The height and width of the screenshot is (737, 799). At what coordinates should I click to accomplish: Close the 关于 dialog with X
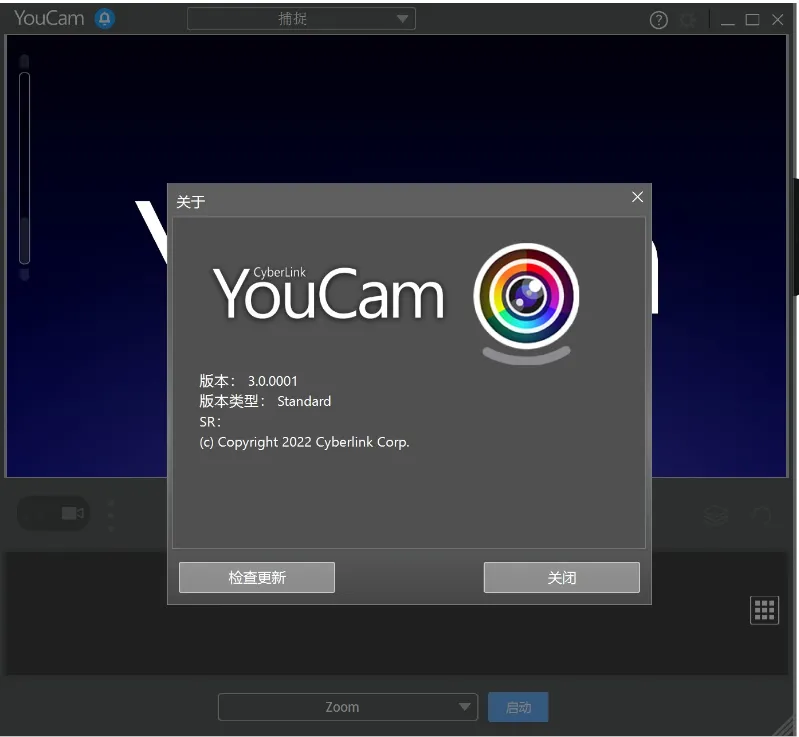click(x=637, y=197)
